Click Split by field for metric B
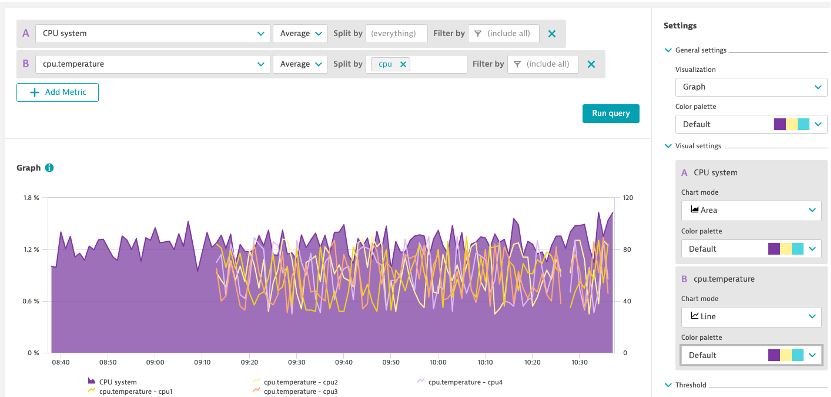 click(x=416, y=64)
